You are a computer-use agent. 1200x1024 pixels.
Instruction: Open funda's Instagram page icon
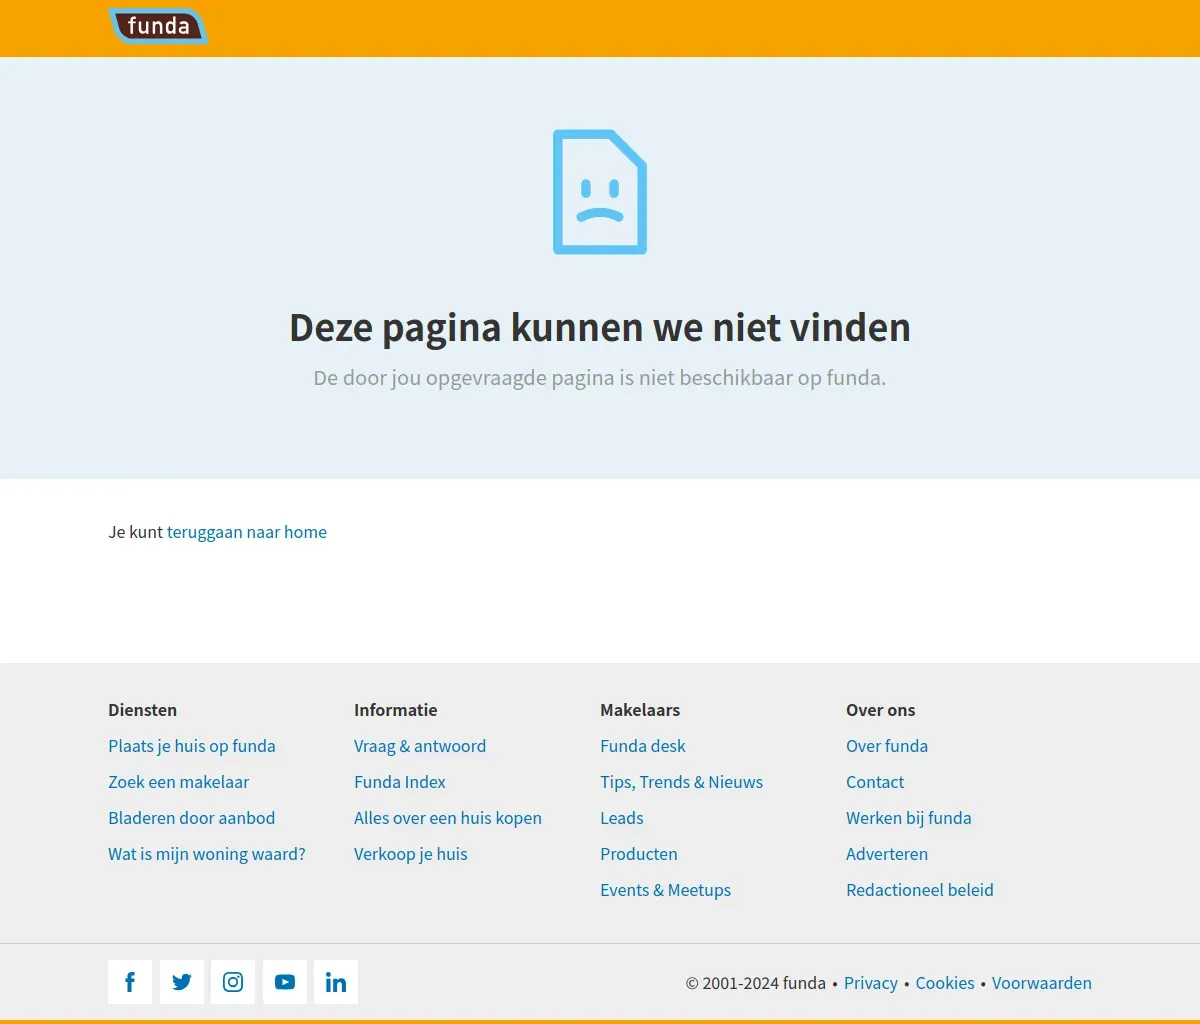pos(233,982)
